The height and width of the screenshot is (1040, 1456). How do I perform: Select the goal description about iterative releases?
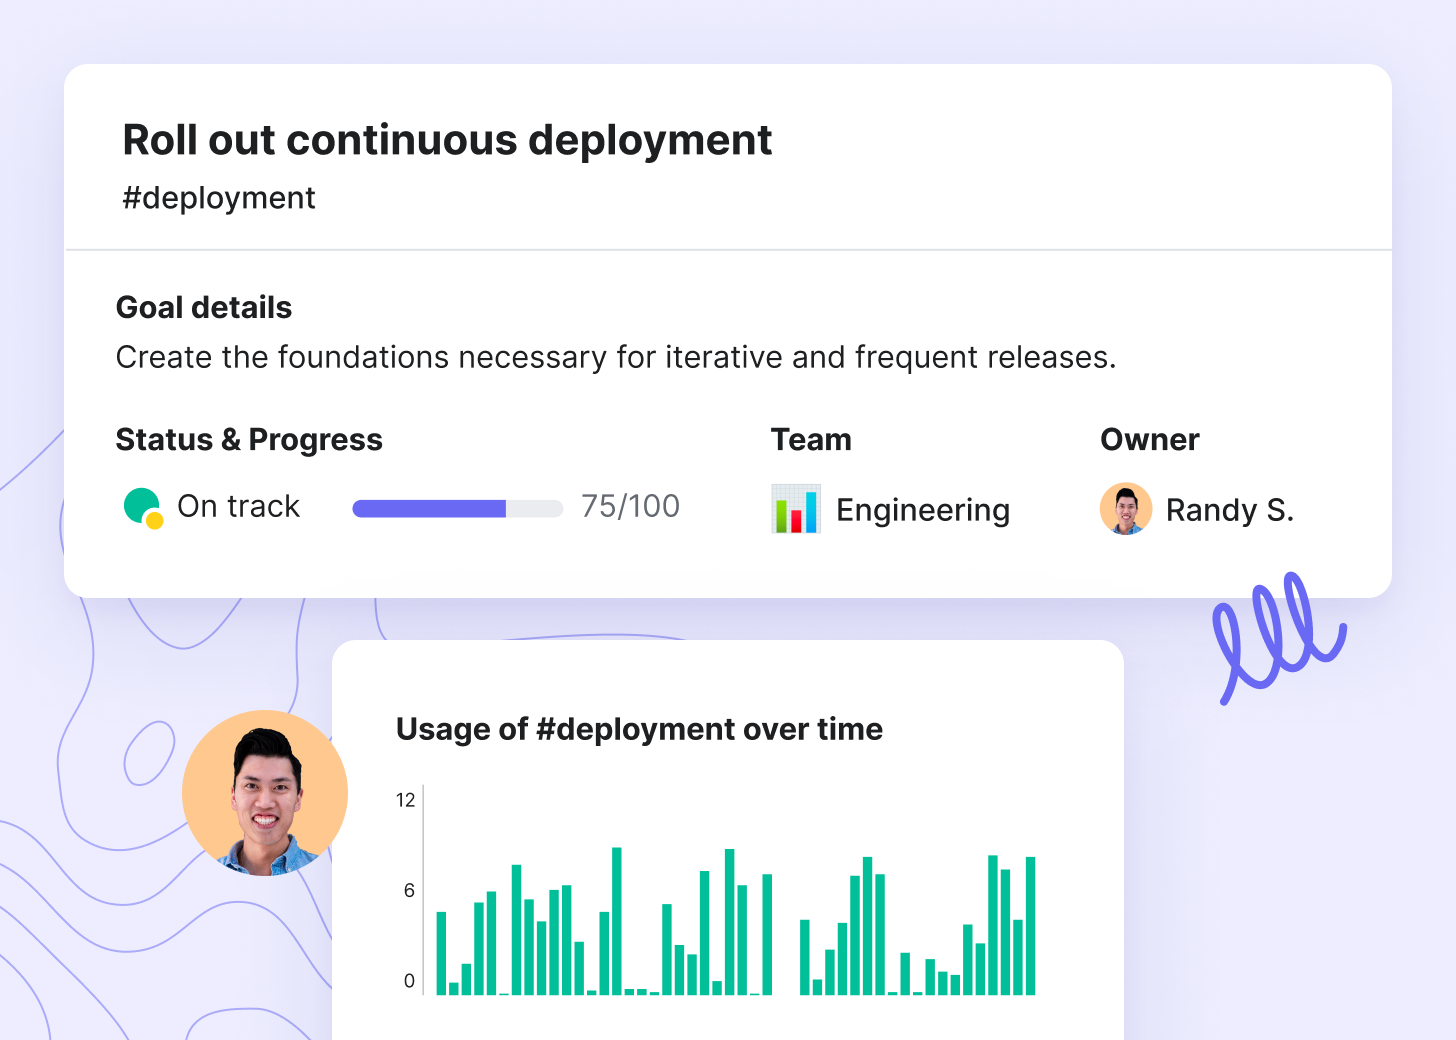(616, 357)
